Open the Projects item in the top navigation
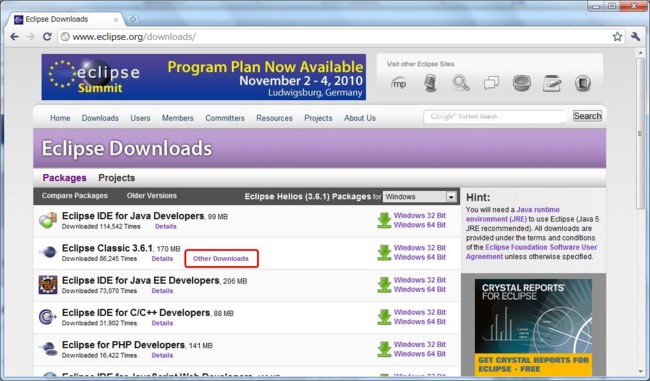 point(318,118)
